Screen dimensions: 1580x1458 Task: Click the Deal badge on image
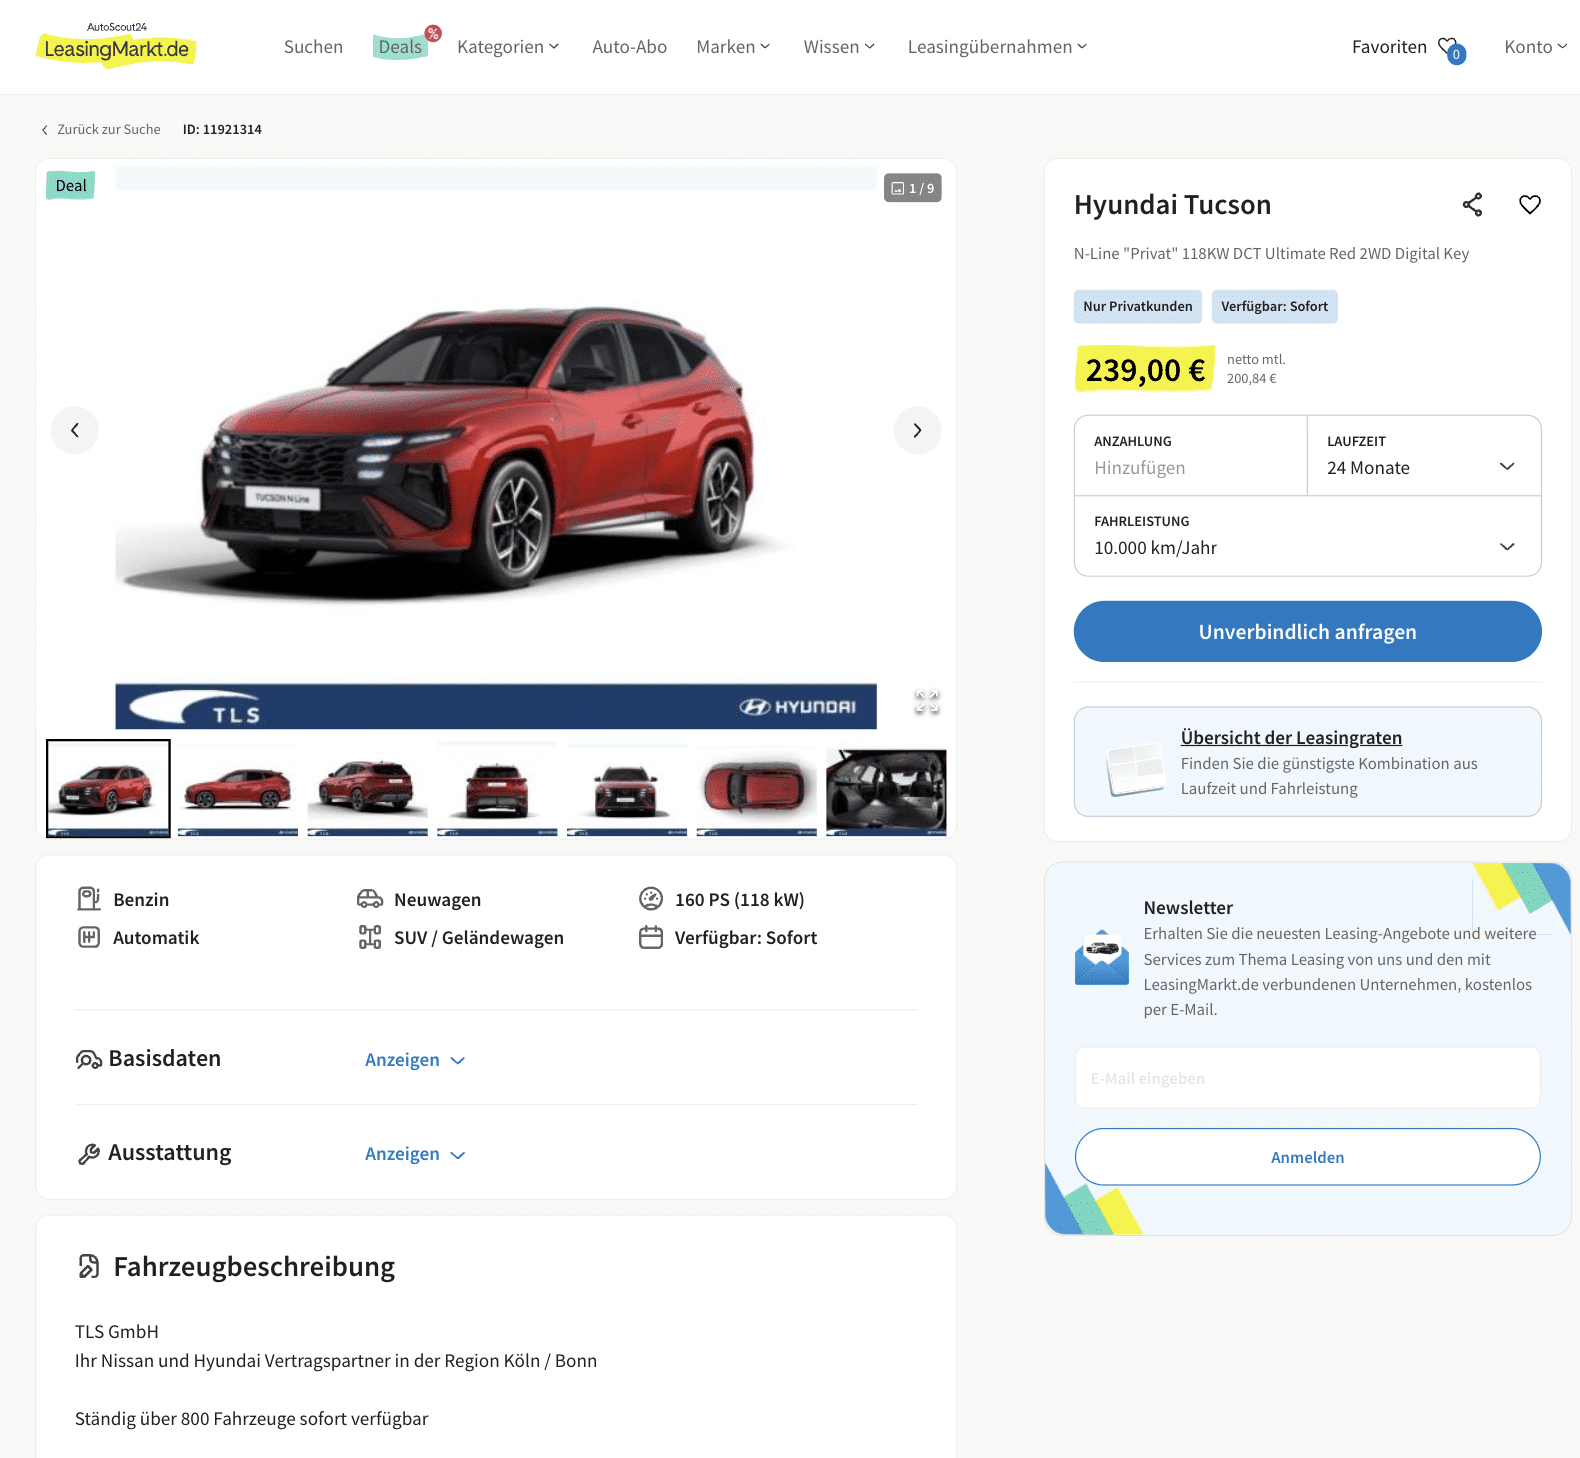[x=71, y=186]
